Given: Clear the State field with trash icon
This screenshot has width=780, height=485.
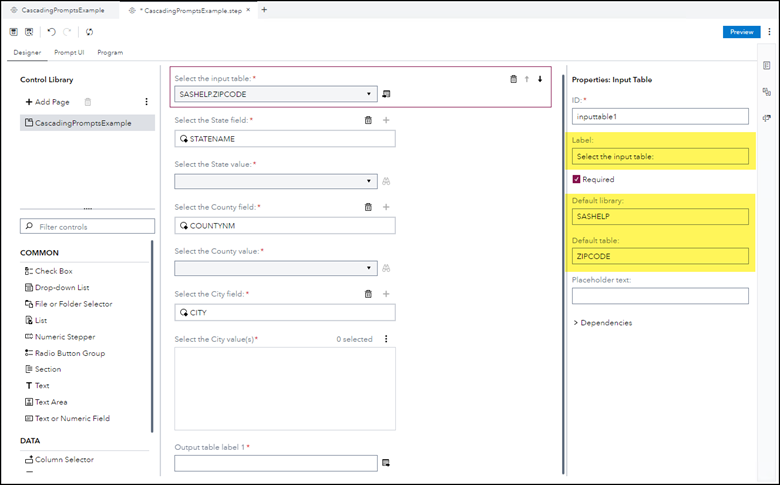Looking at the screenshot, I should (368, 120).
